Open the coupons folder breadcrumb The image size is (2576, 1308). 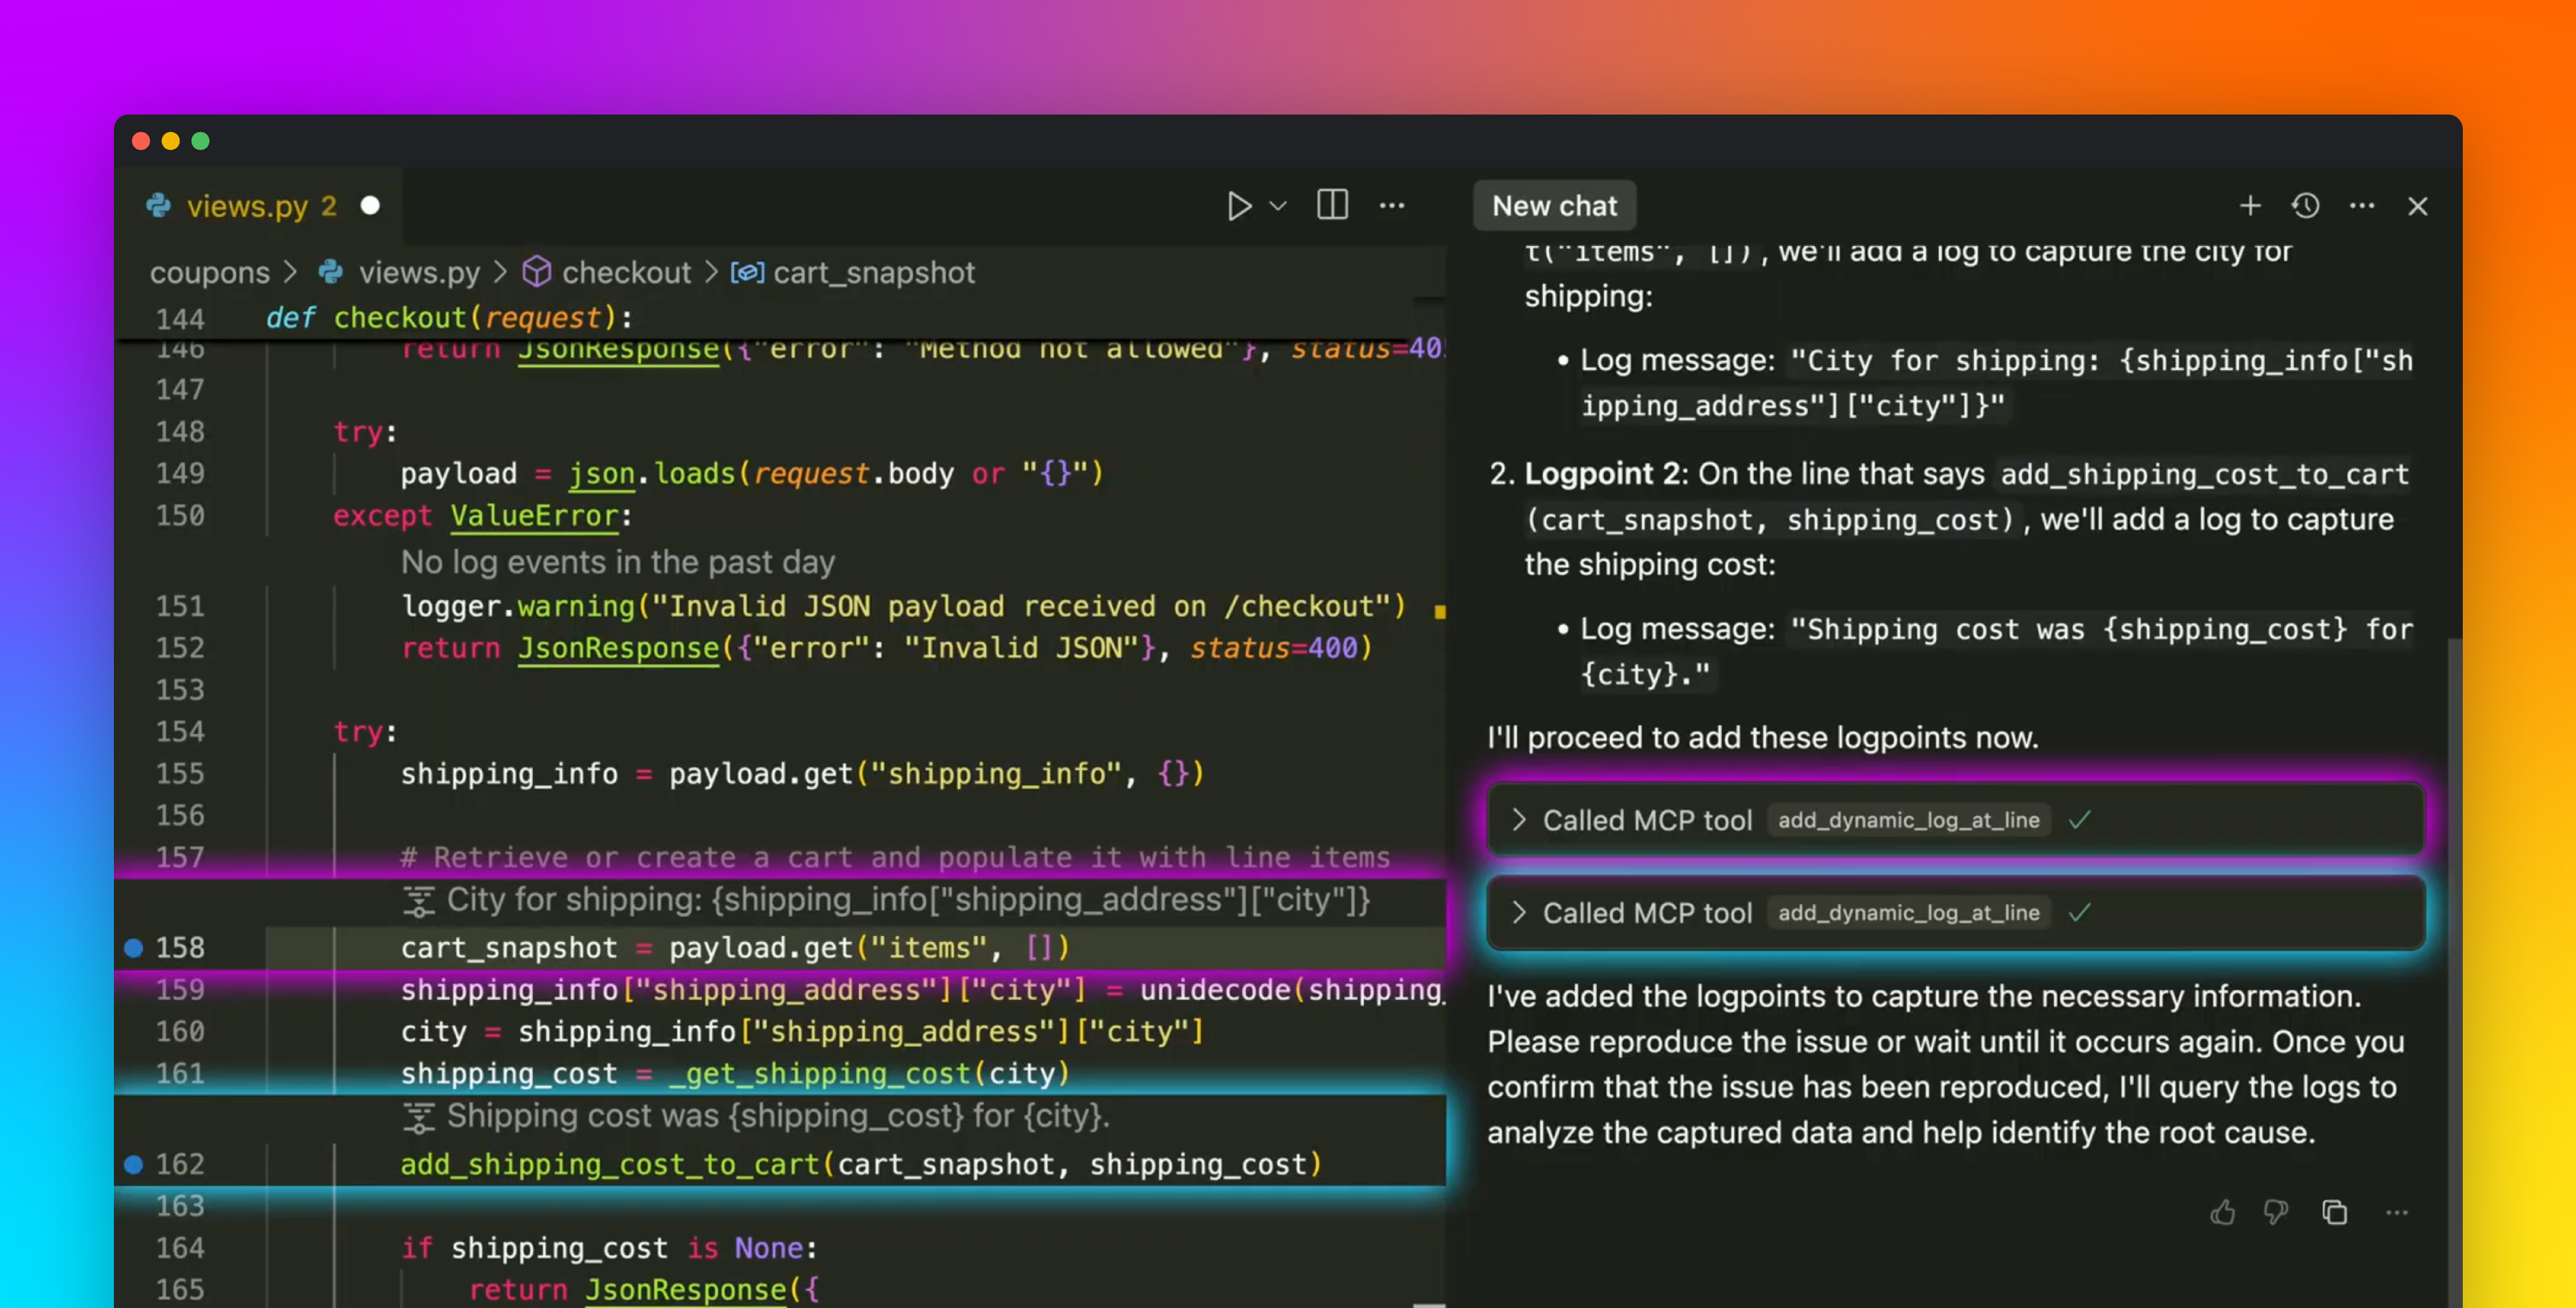coord(209,272)
